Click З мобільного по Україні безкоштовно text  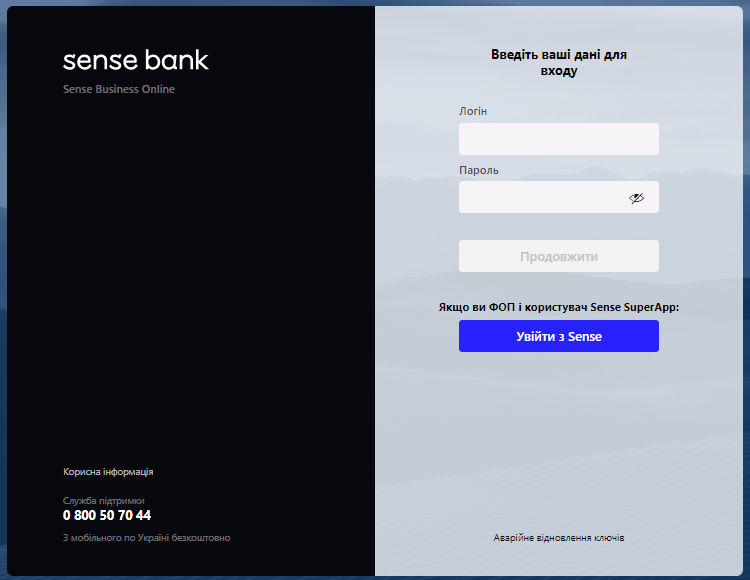146,537
